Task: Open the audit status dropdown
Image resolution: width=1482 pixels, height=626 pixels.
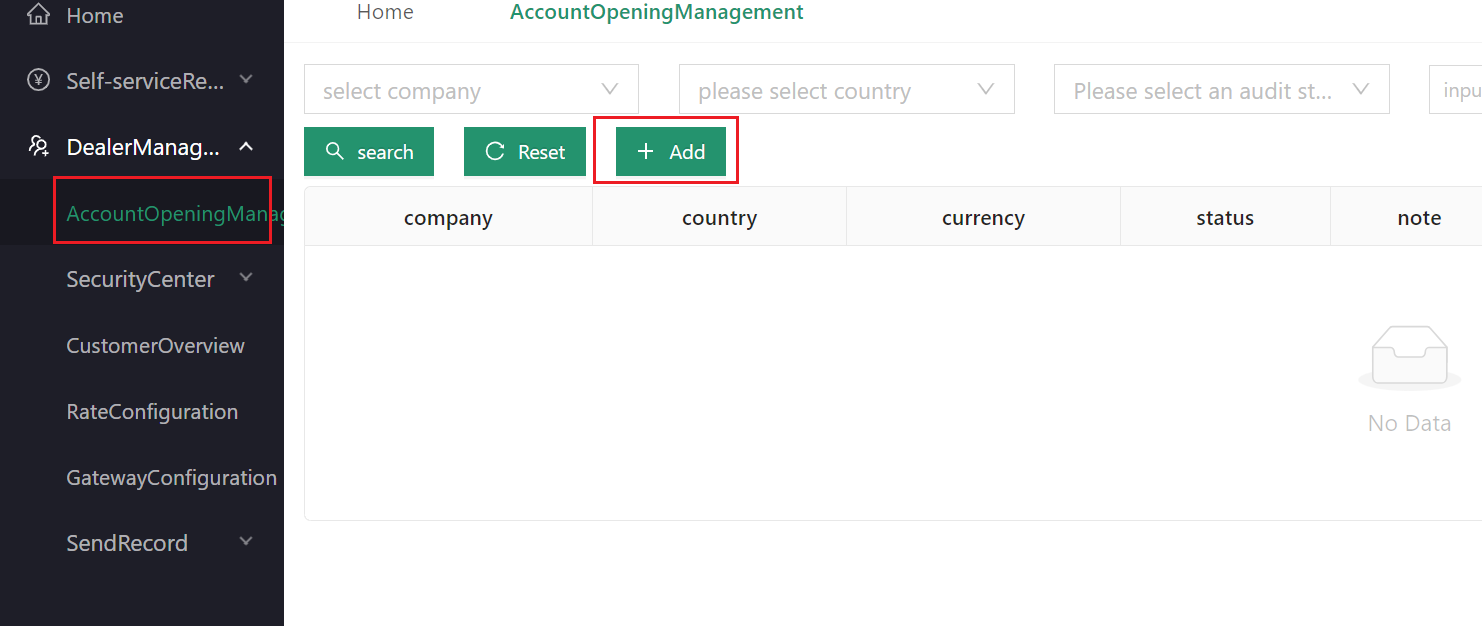Action: (1221, 90)
